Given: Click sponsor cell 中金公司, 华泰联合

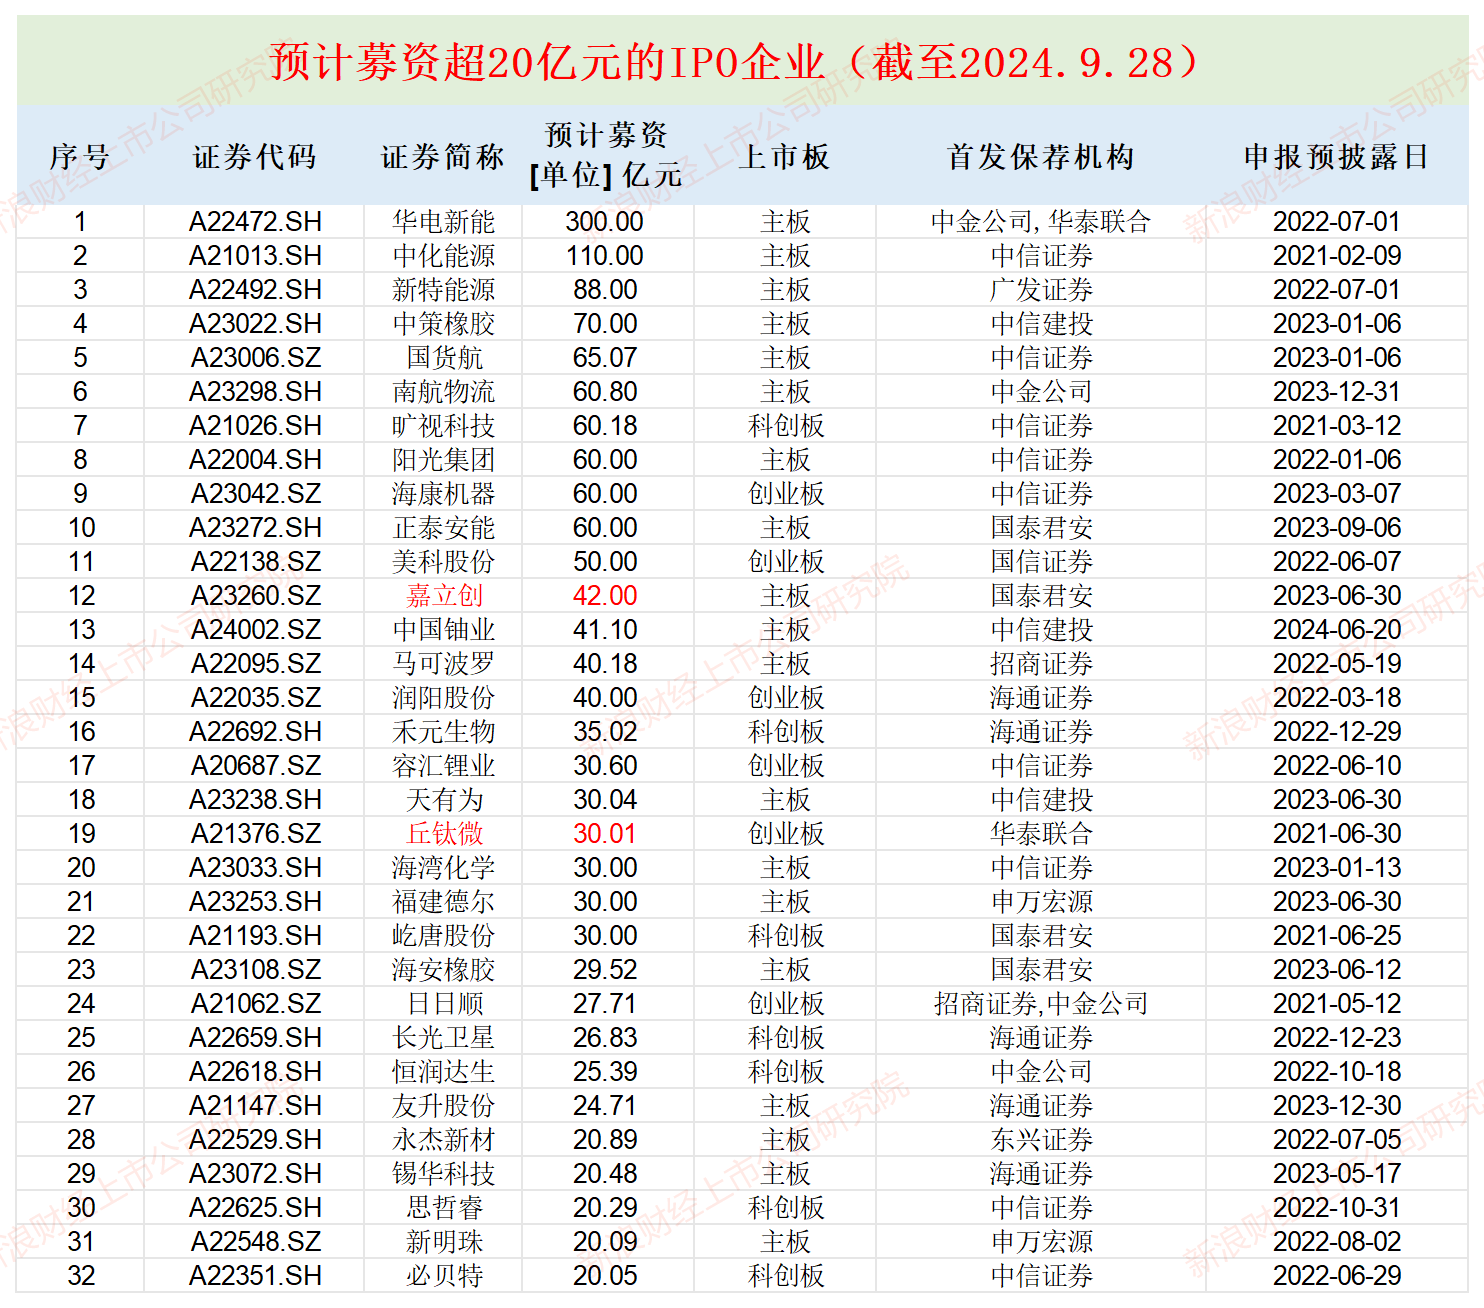Looking at the screenshot, I should pyautogui.click(x=1041, y=222).
